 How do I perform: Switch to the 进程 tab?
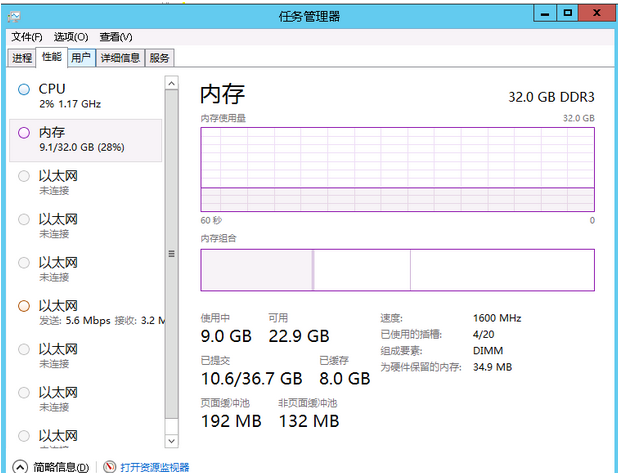coord(22,58)
